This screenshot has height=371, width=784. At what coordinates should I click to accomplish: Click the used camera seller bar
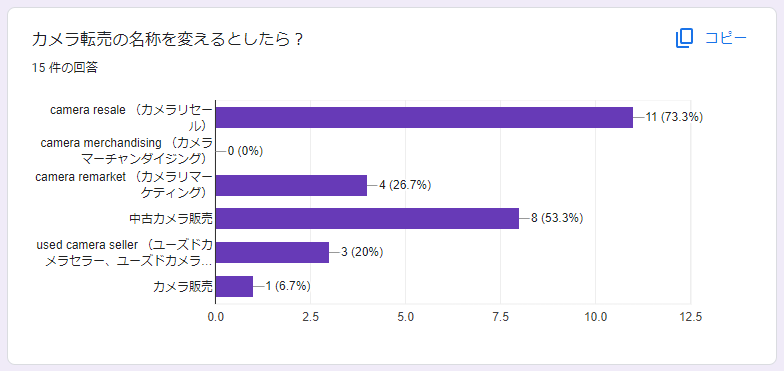coord(272,252)
